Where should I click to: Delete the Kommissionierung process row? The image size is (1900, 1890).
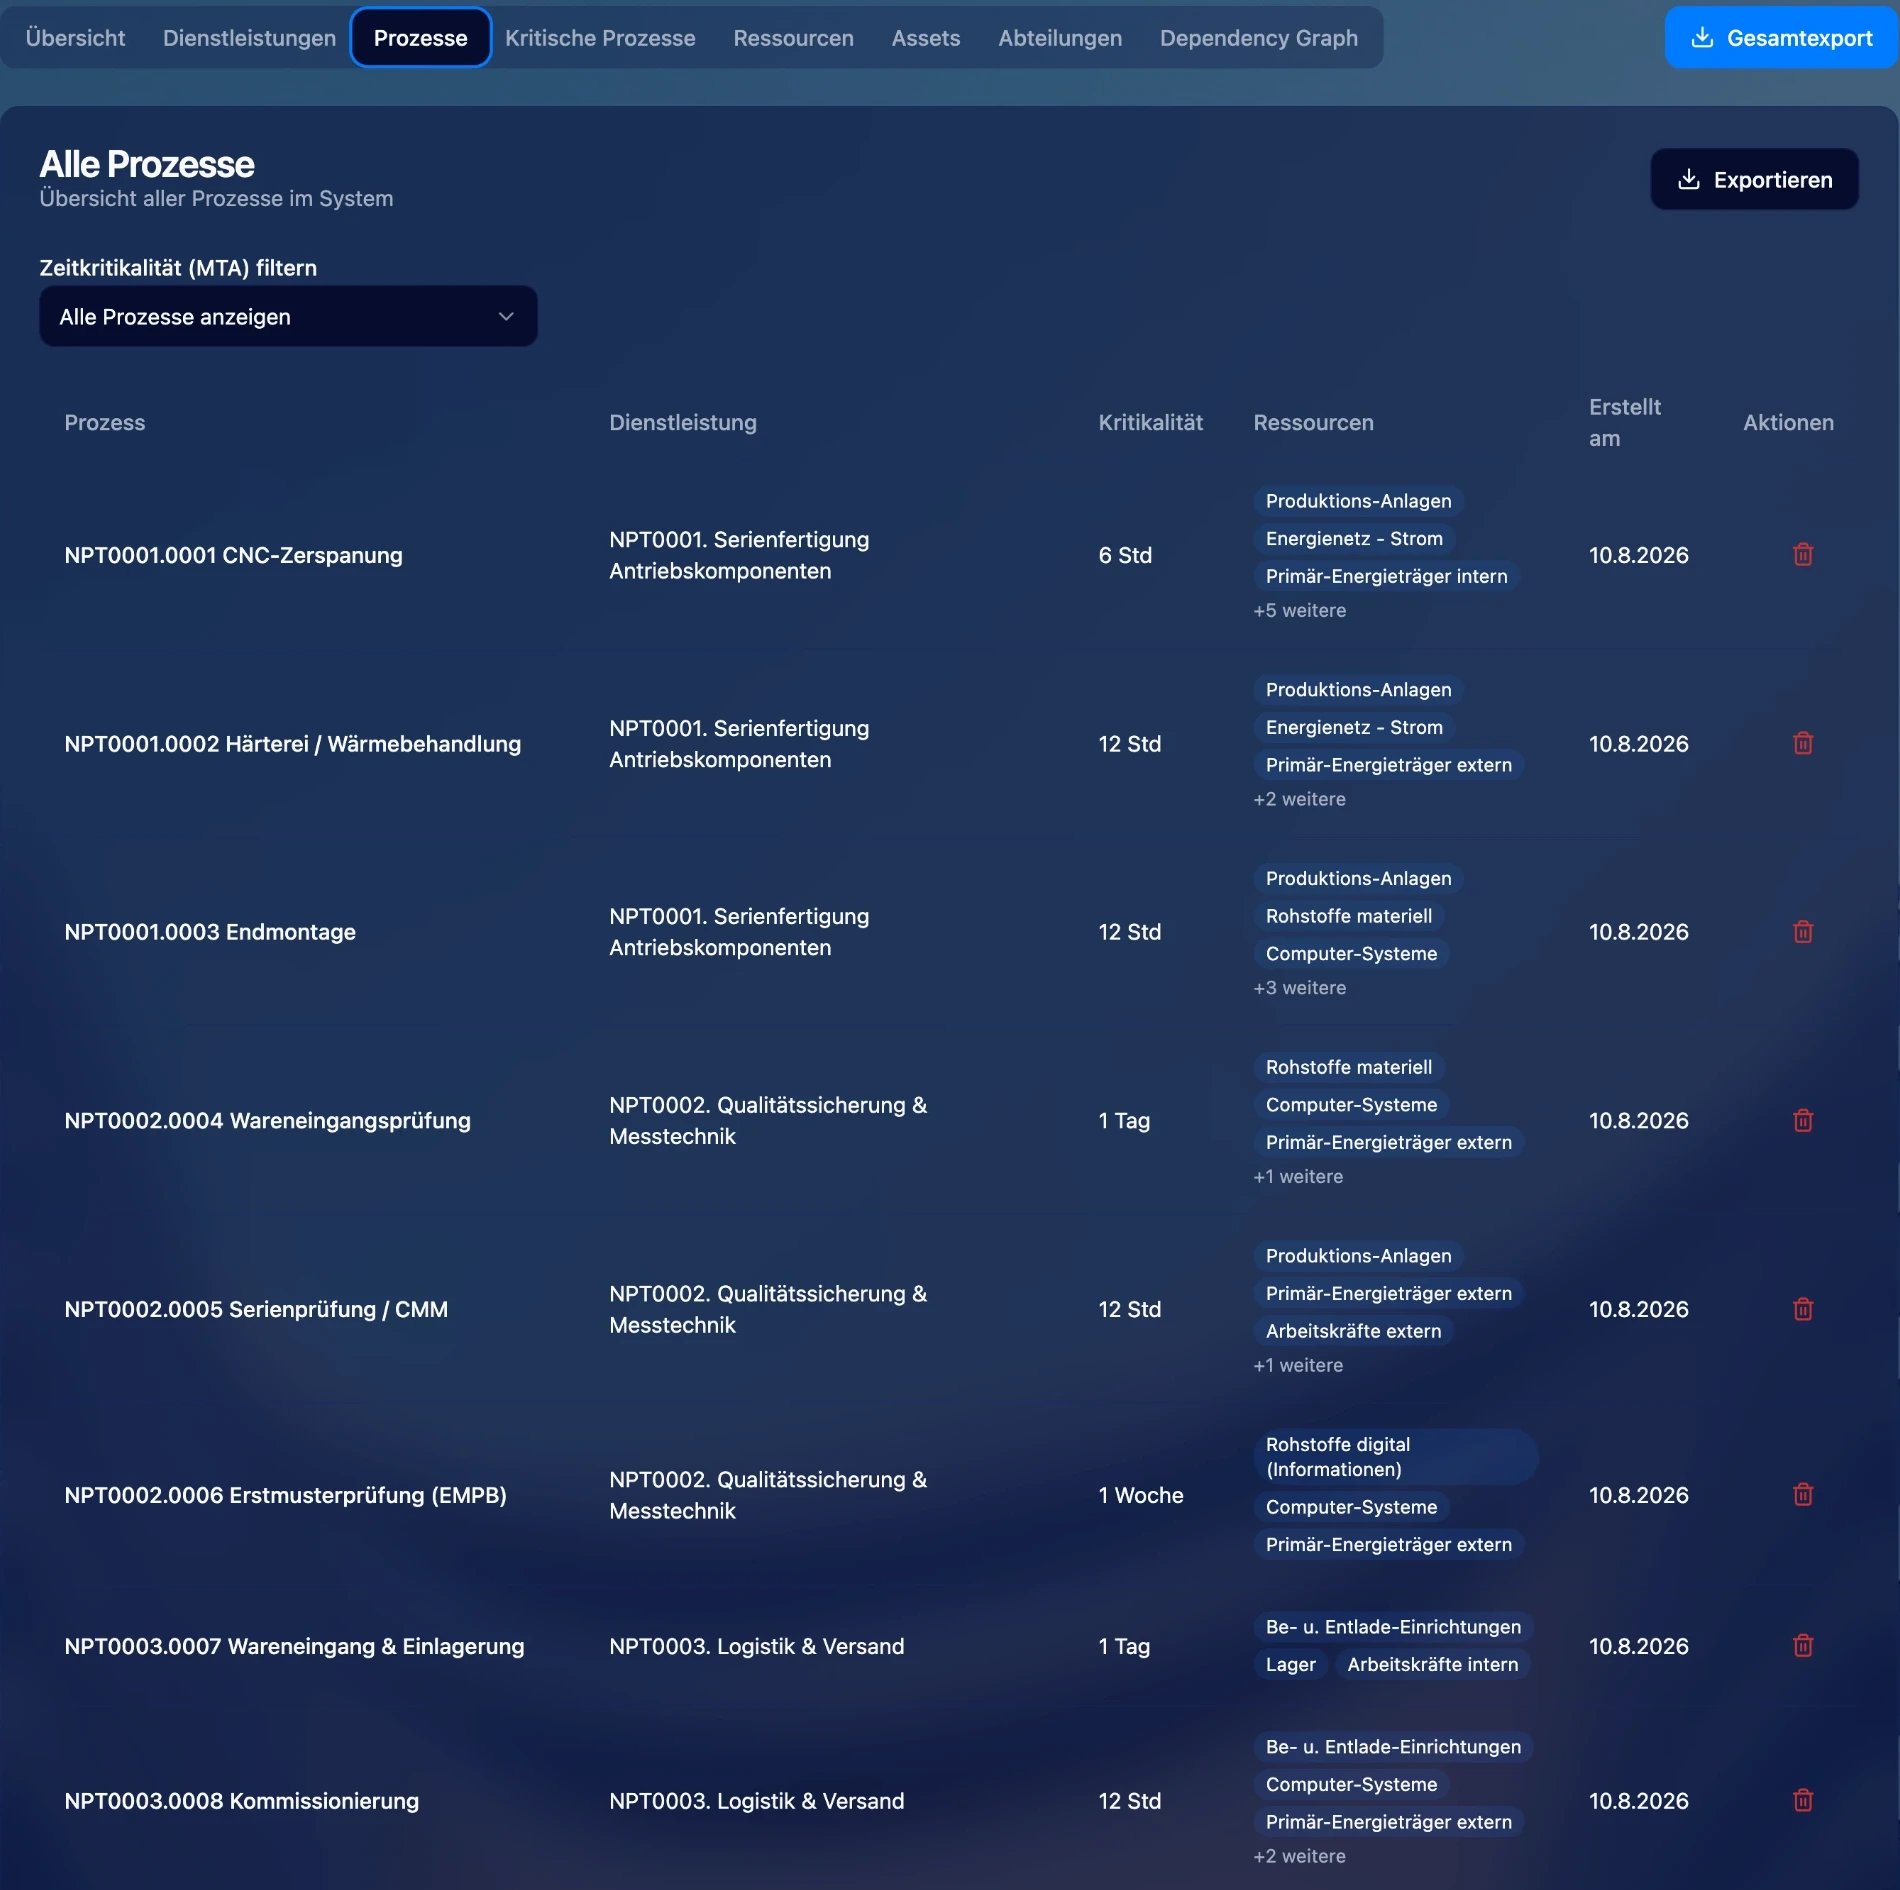(1802, 1801)
